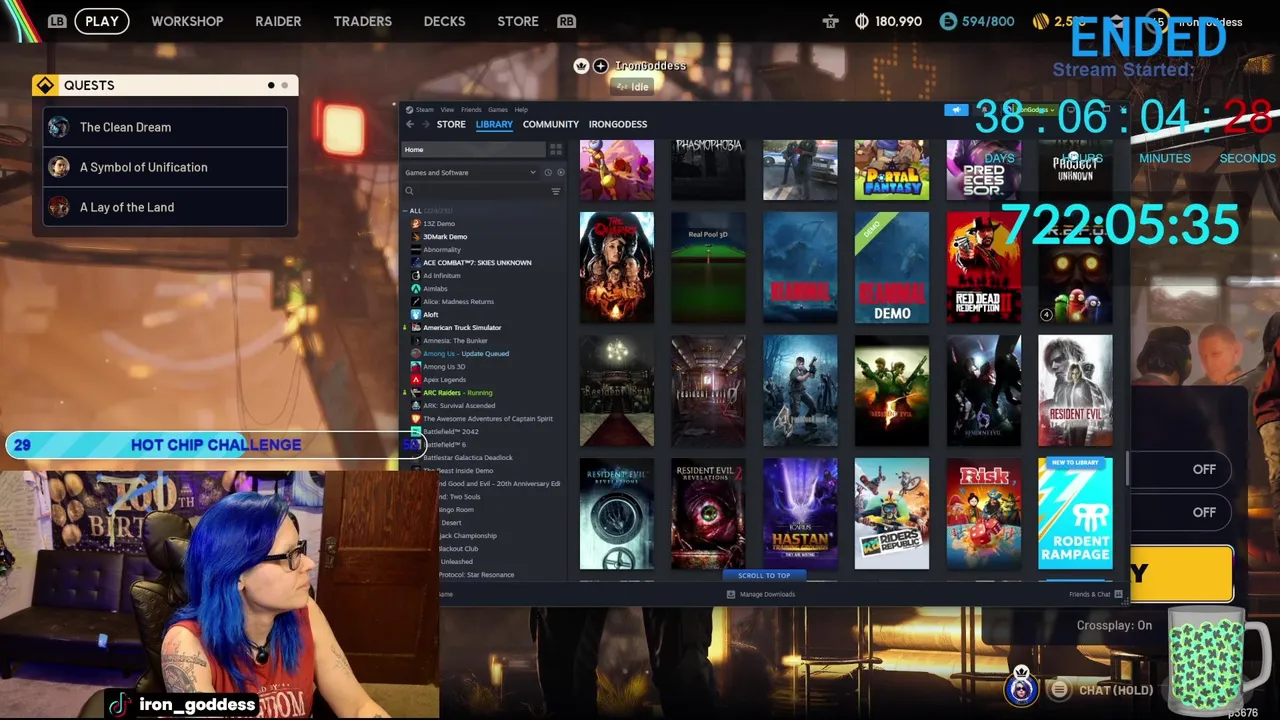Toggle the second OFF setting

point(1204,512)
